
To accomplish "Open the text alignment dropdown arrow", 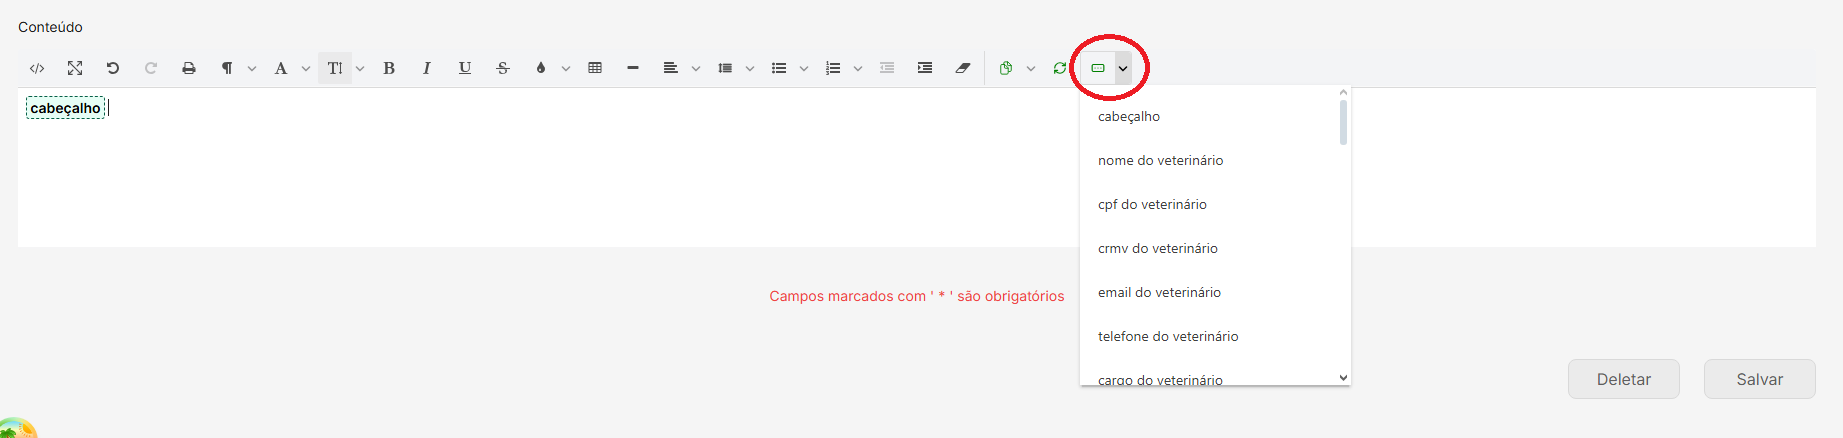I will pos(696,69).
